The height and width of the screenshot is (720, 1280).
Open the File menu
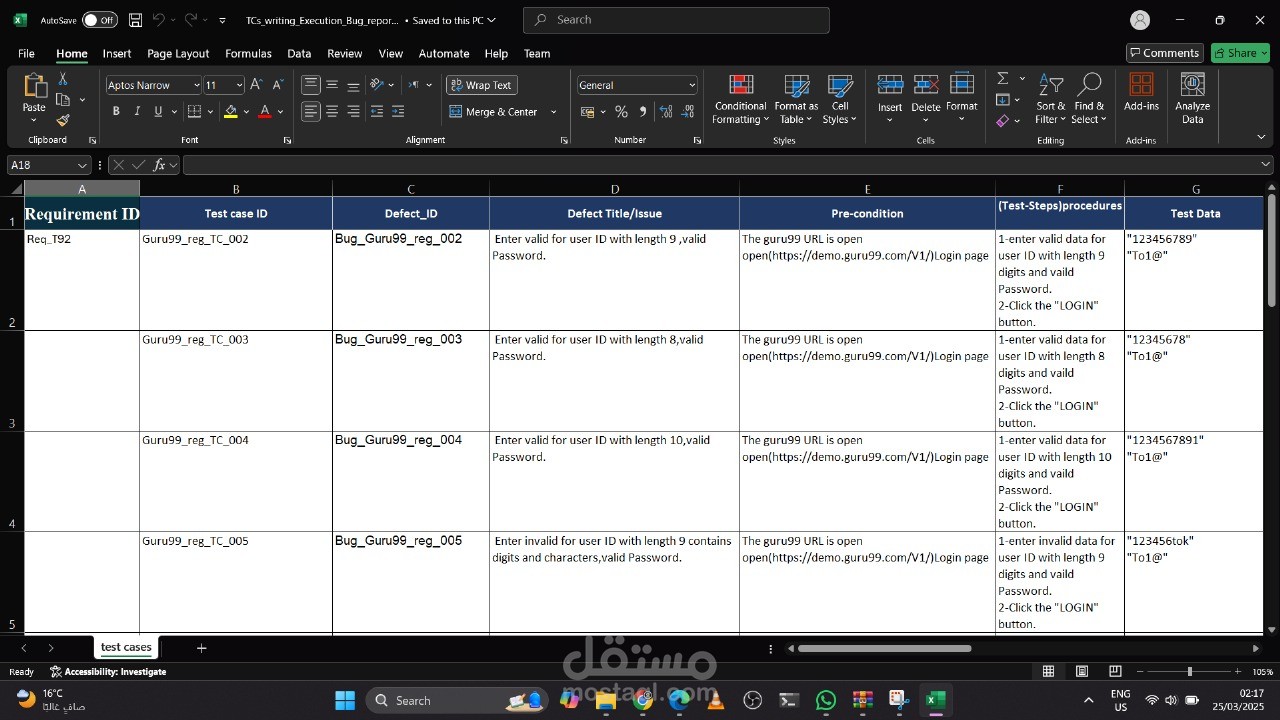[x=26, y=53]
